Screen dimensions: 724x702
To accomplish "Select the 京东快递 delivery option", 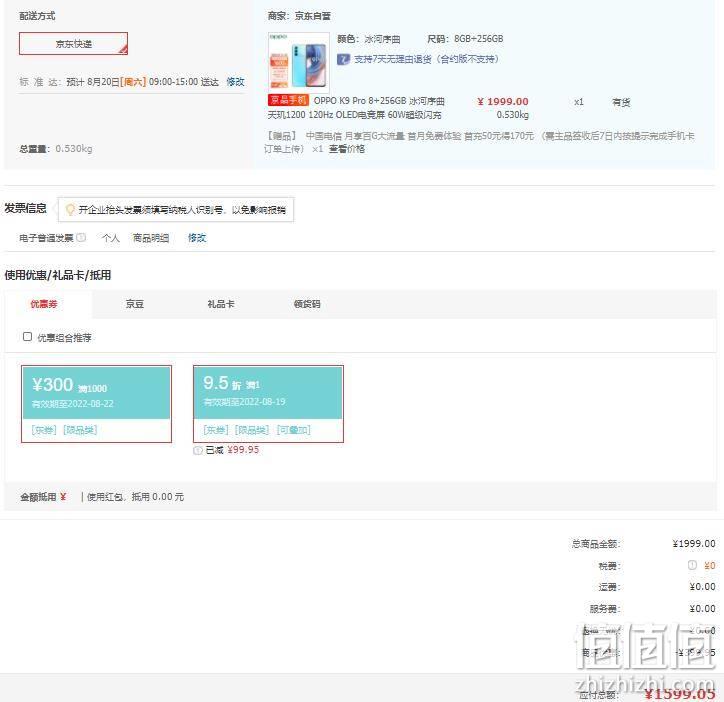I will tap(73, 44).
